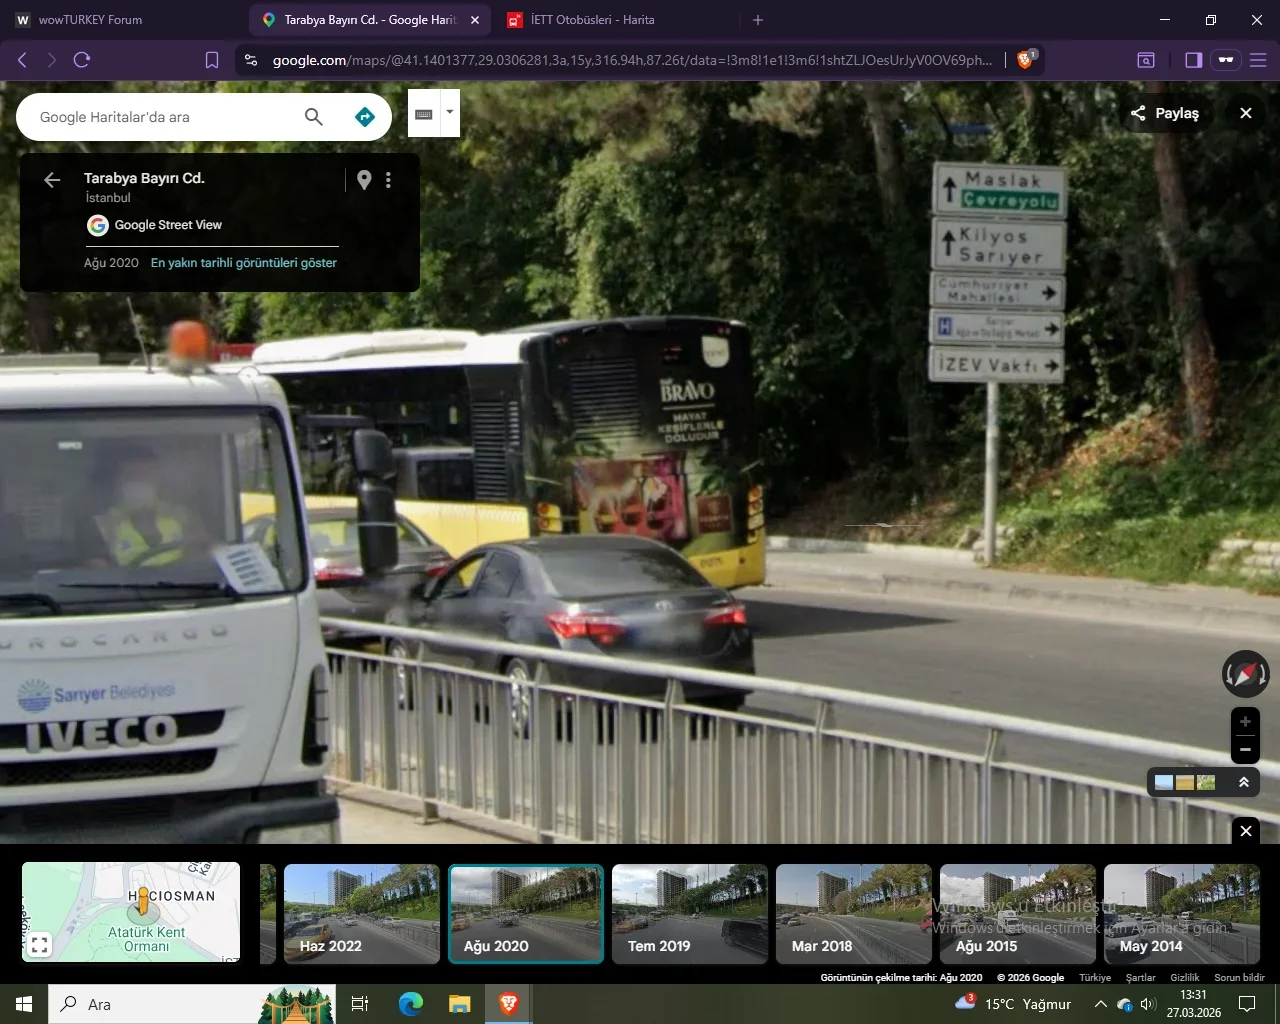The width and height of the screenshot is (1280, 1024).
Task: Switch to the wowTURKEY Forum tab
Action: tap(90, 20)
